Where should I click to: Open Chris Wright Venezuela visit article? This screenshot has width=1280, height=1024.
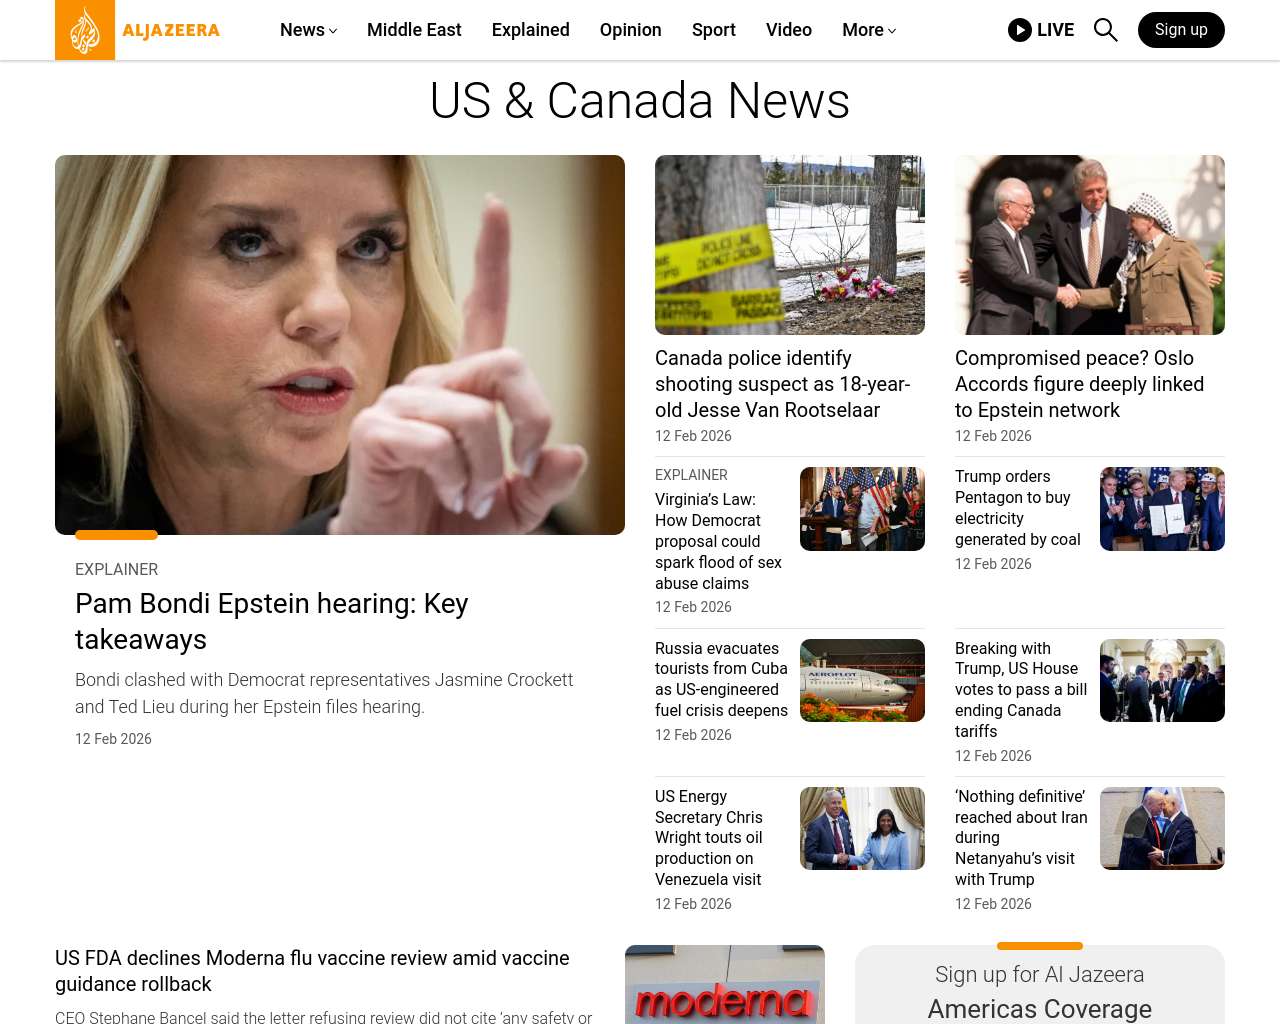[x=709, y=838]
